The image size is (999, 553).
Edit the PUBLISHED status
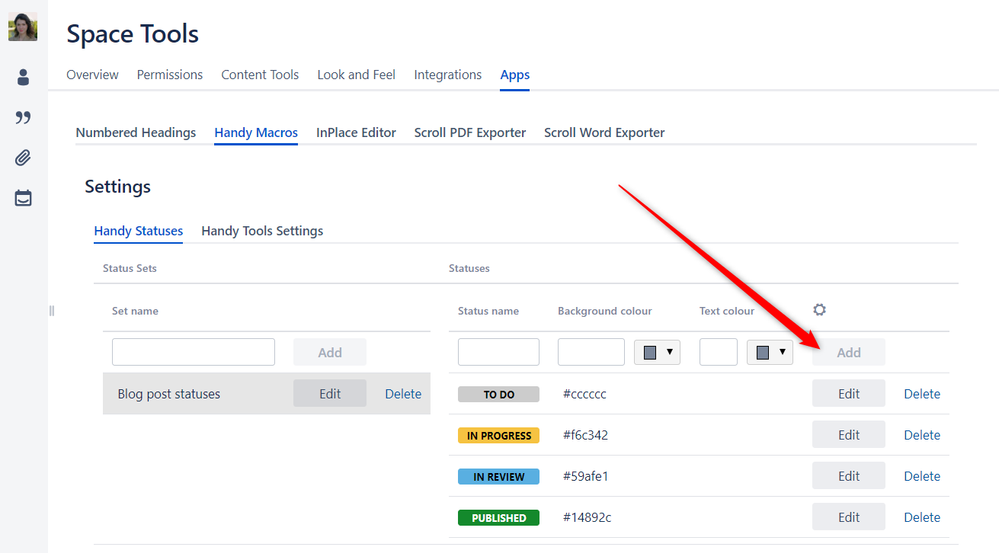coord(849,517)
